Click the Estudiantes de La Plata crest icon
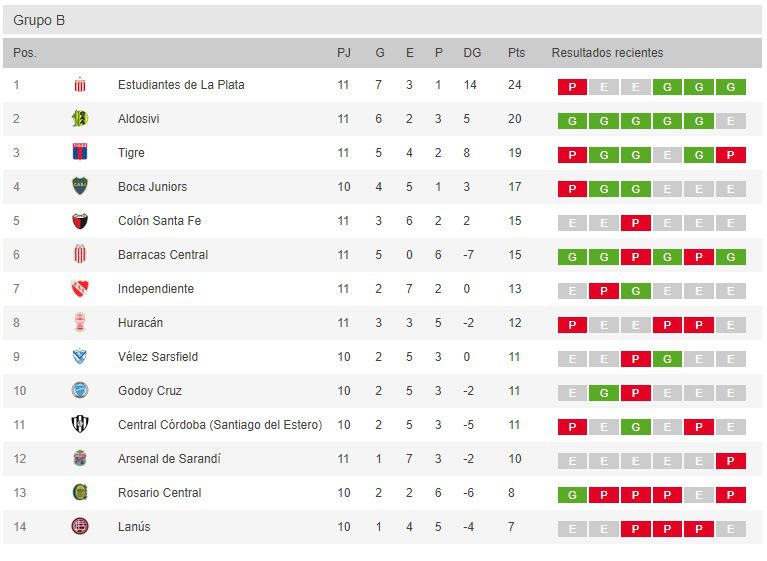The height and width of the screenshot is (561, 767). 80,85
